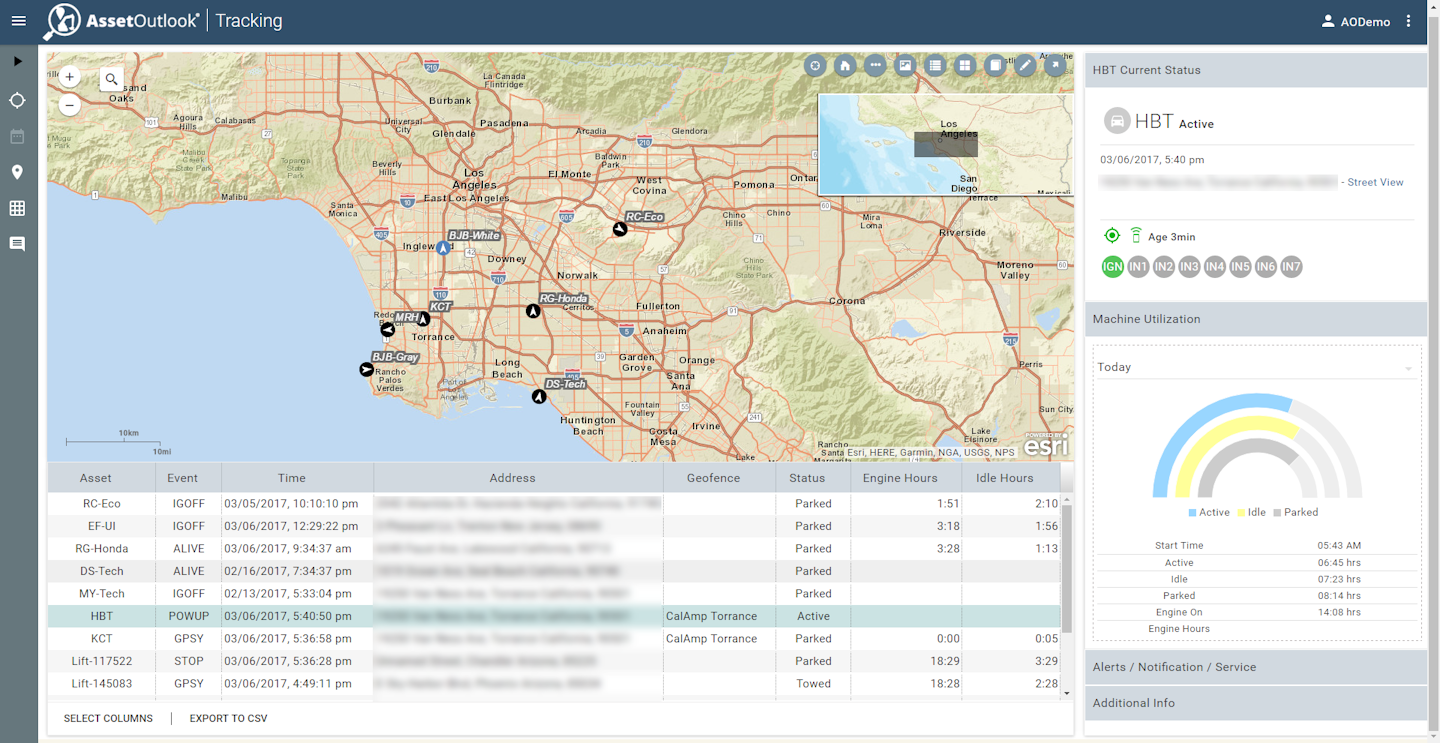The width and height of the screenshot is (1440, 743).
Task: Click the AODemo user account
Action: click(x=1355, y=21)
